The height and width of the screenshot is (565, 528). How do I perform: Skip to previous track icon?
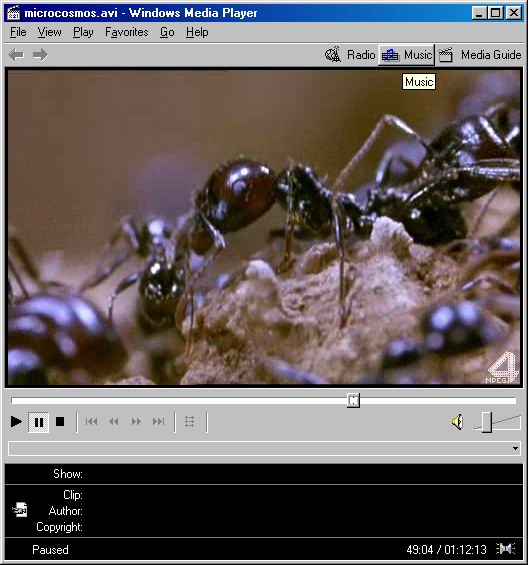92,421
